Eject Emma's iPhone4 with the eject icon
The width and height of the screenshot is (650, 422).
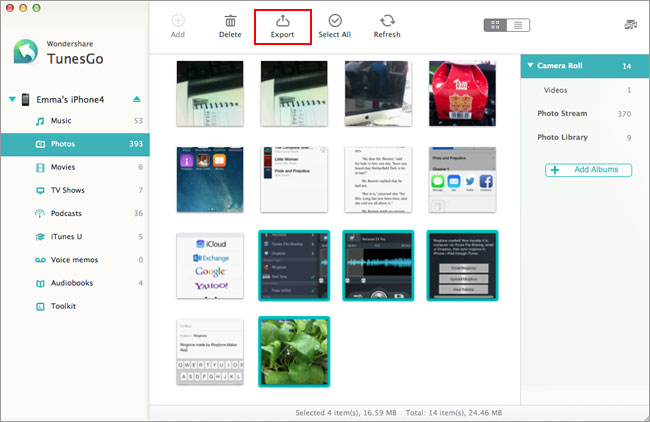click(137, 99)
